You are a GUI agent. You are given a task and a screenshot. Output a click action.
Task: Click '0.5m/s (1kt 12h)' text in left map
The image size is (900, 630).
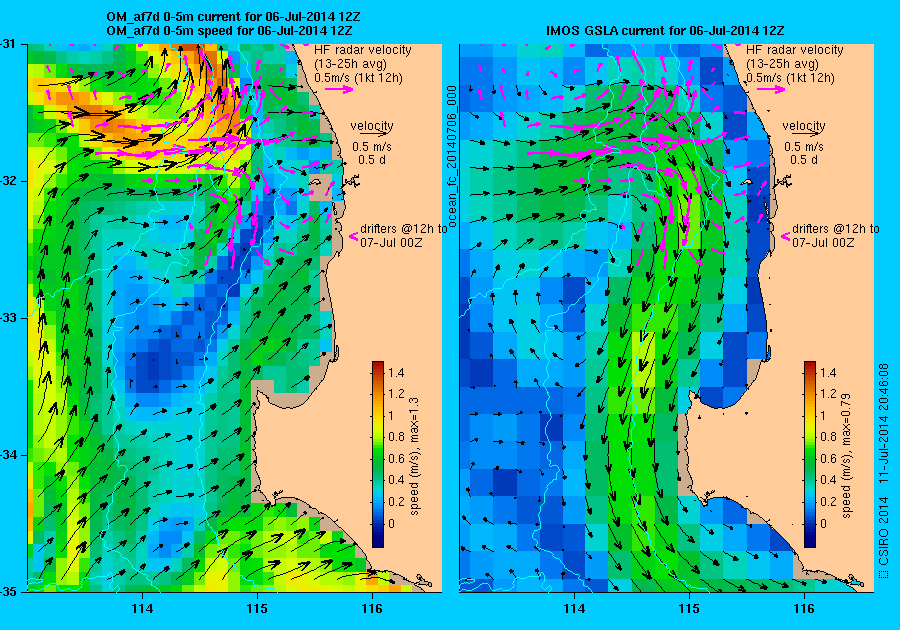coord(358,77)
